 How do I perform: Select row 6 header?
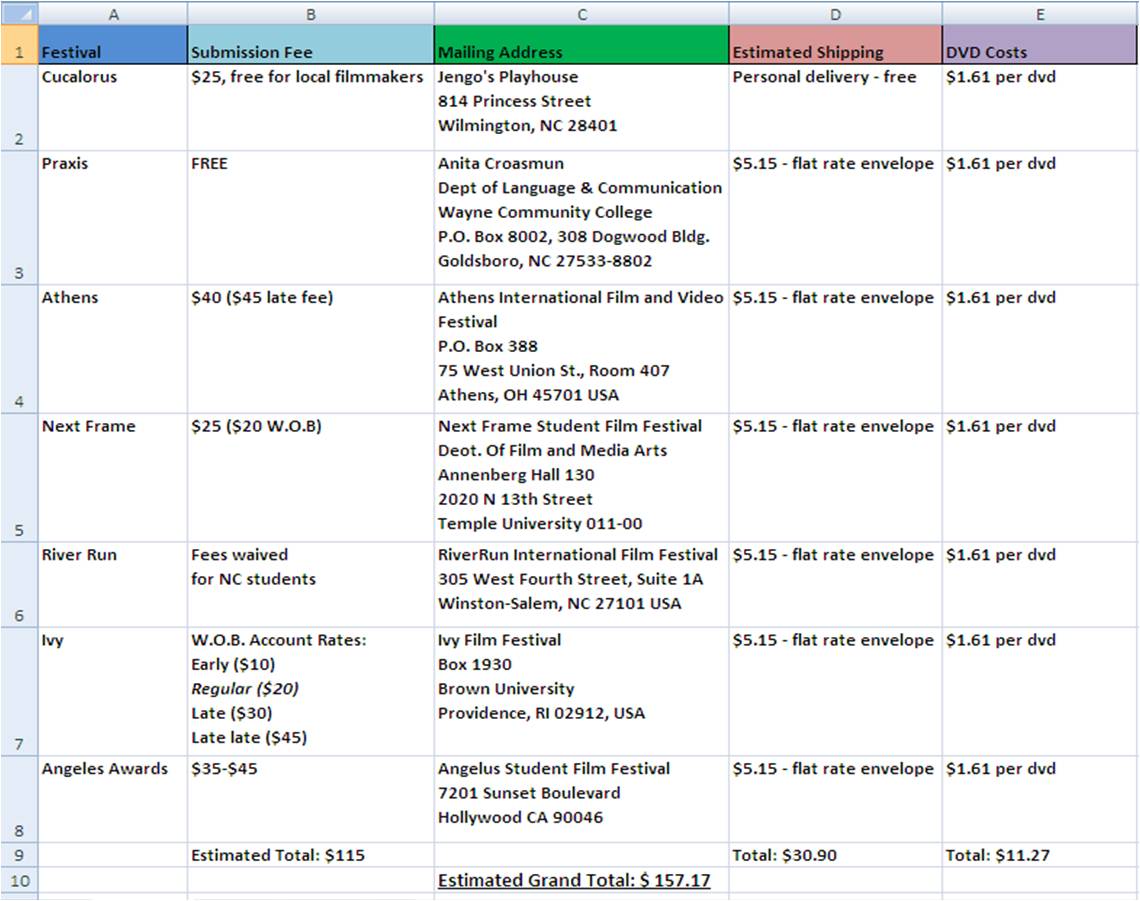(x=19, y=585)
